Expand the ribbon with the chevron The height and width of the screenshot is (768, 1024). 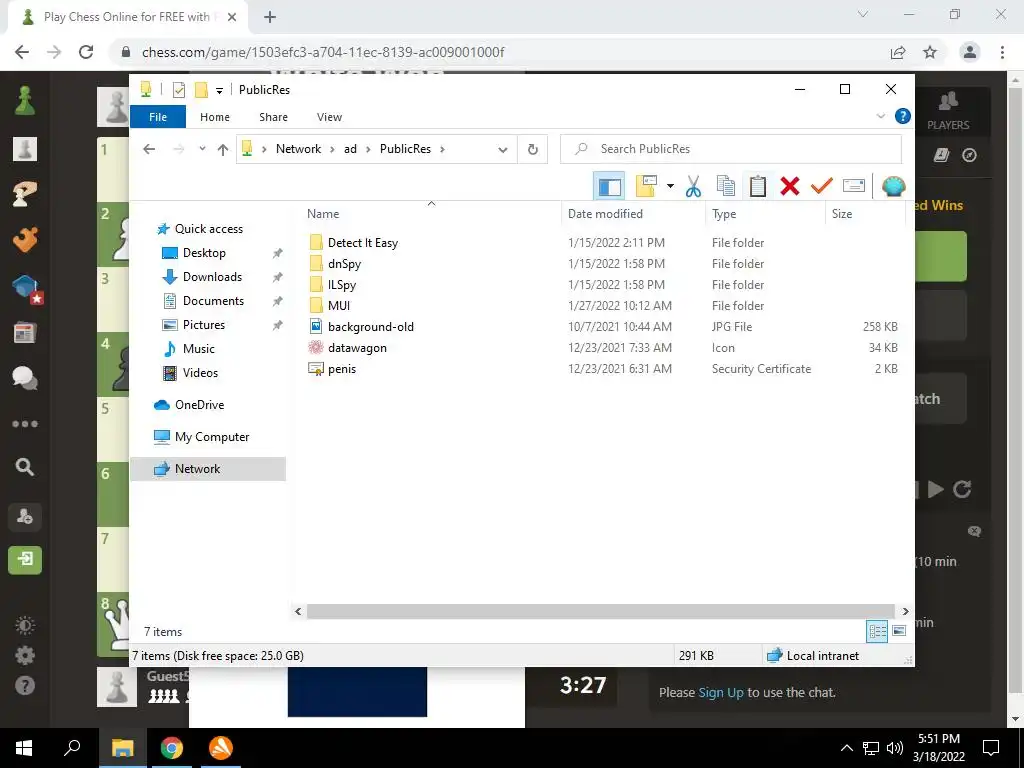(x=880, y=116)
